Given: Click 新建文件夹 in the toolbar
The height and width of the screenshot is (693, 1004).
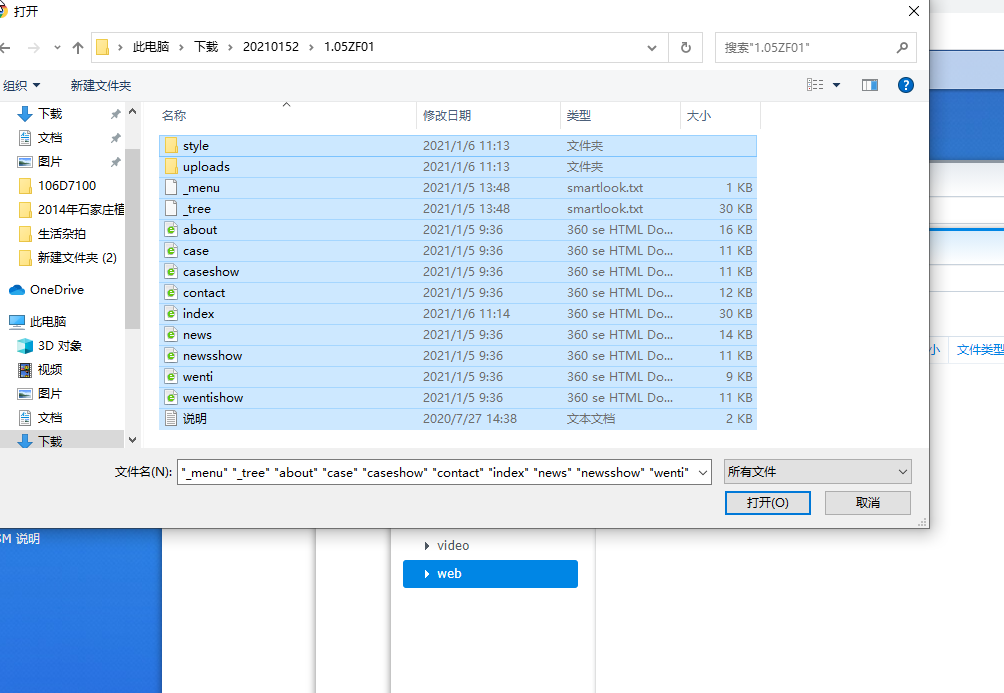Looking at the screenshot, I should pos(100,86).
